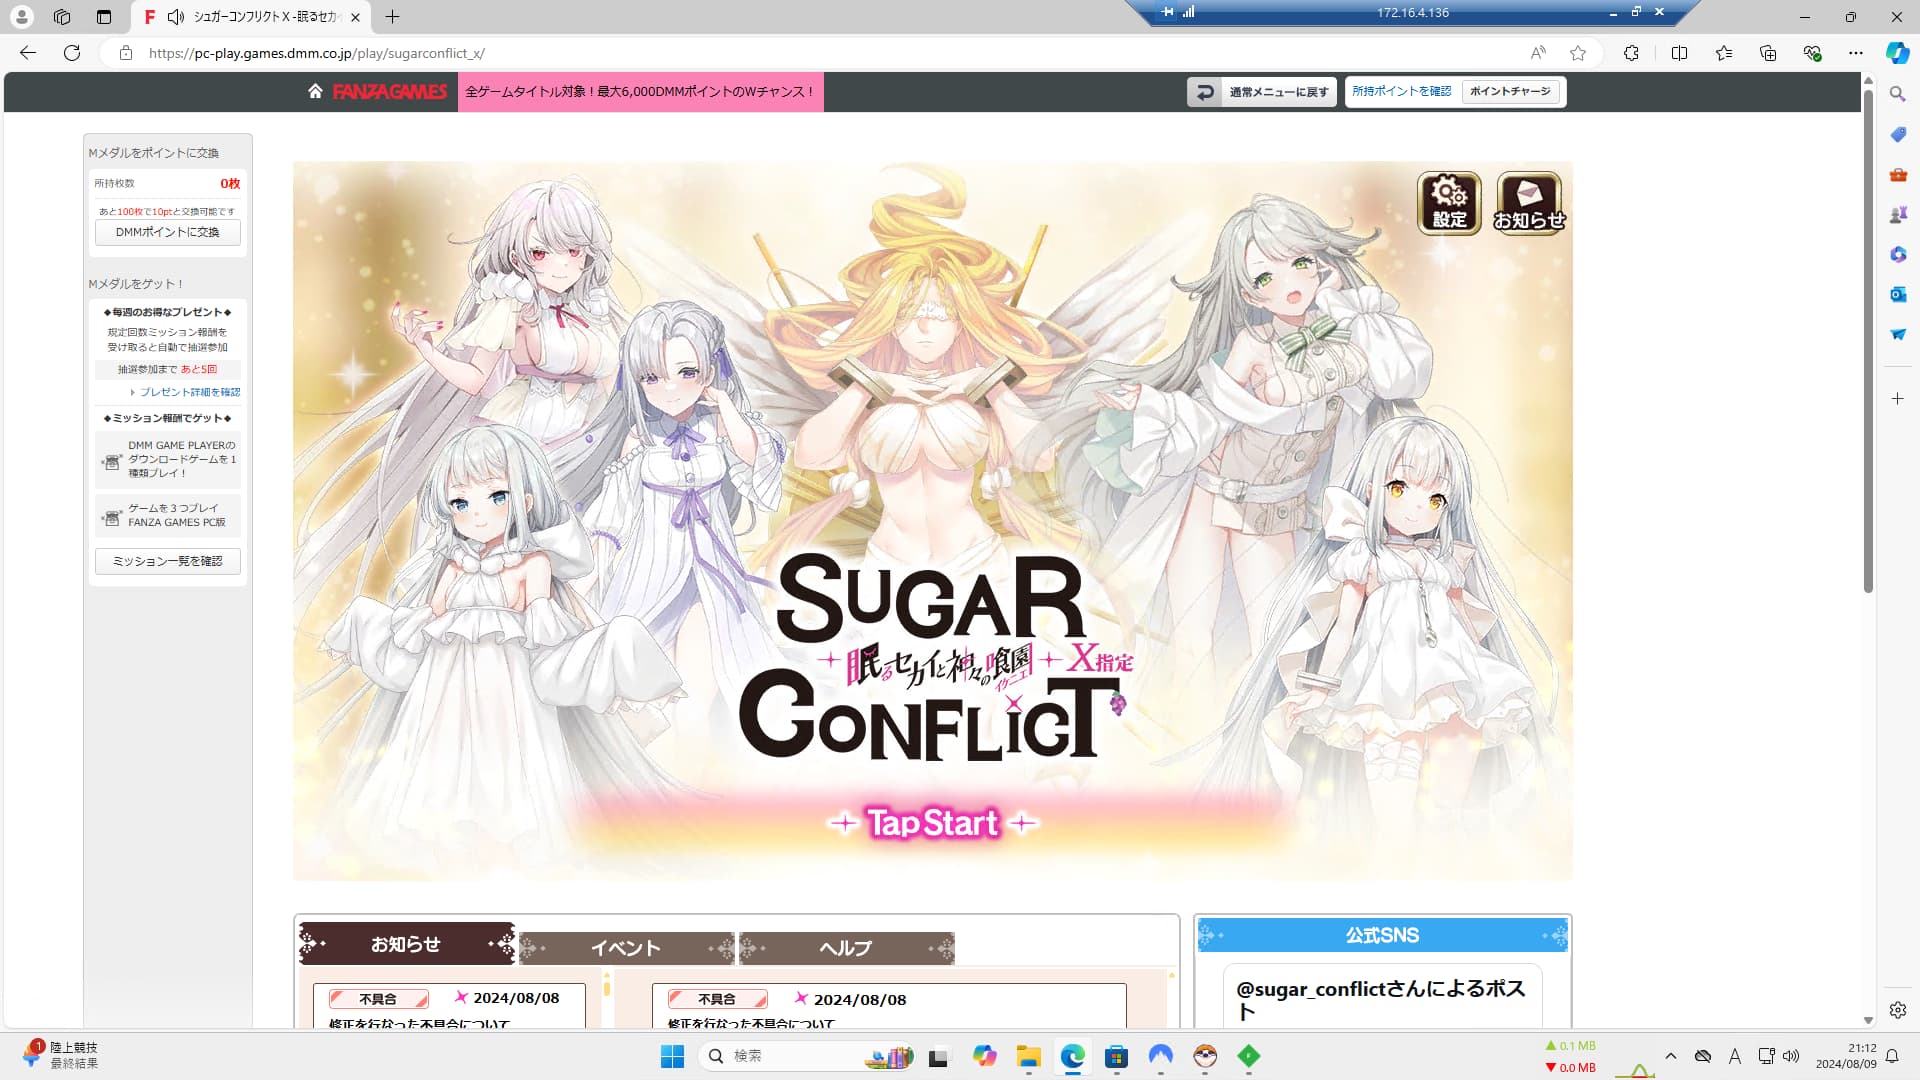Click 通常メニューに戻す button
The width and height of the screenshot is (1920, 1080).
coord(1262,91)
